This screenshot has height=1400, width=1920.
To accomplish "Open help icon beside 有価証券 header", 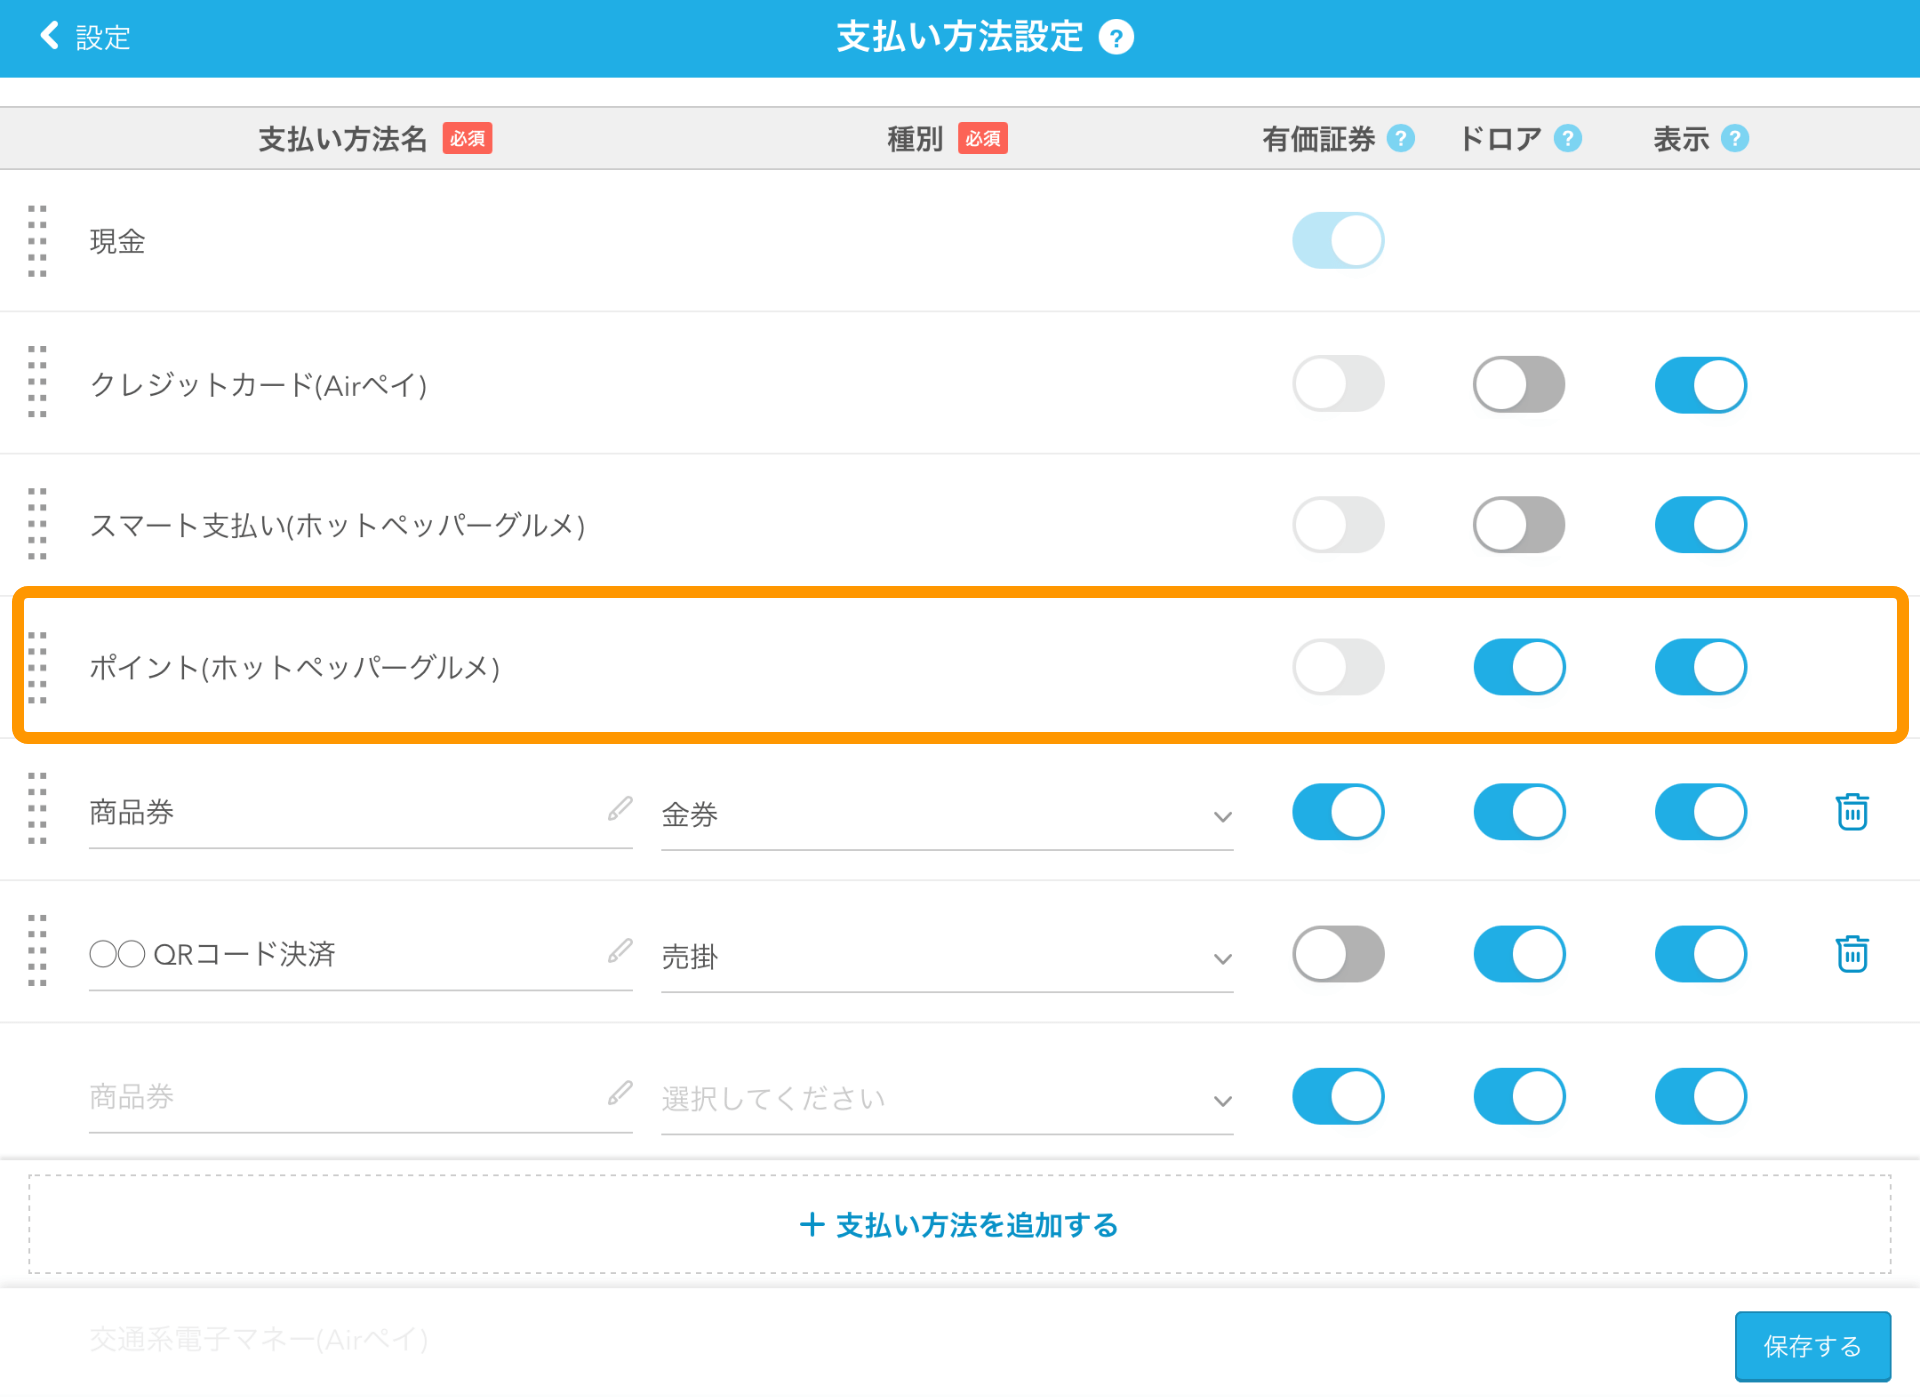I will [x=1401, y=138].
